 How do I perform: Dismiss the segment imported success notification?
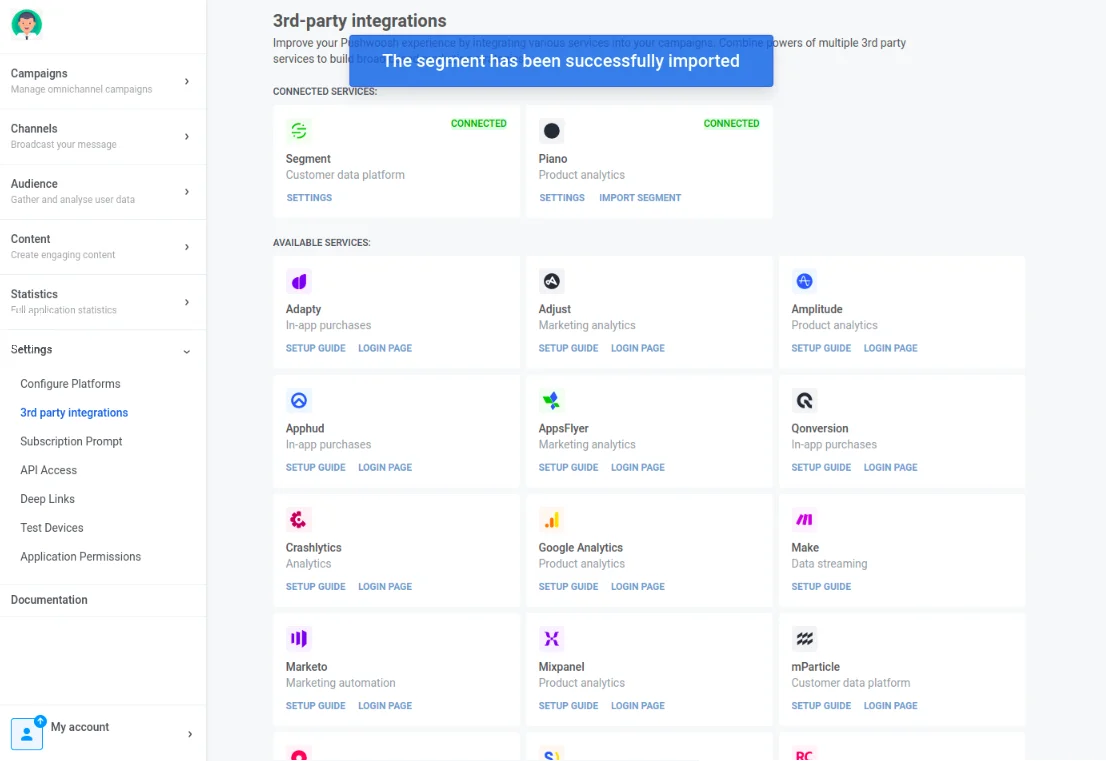pos(561,61)
